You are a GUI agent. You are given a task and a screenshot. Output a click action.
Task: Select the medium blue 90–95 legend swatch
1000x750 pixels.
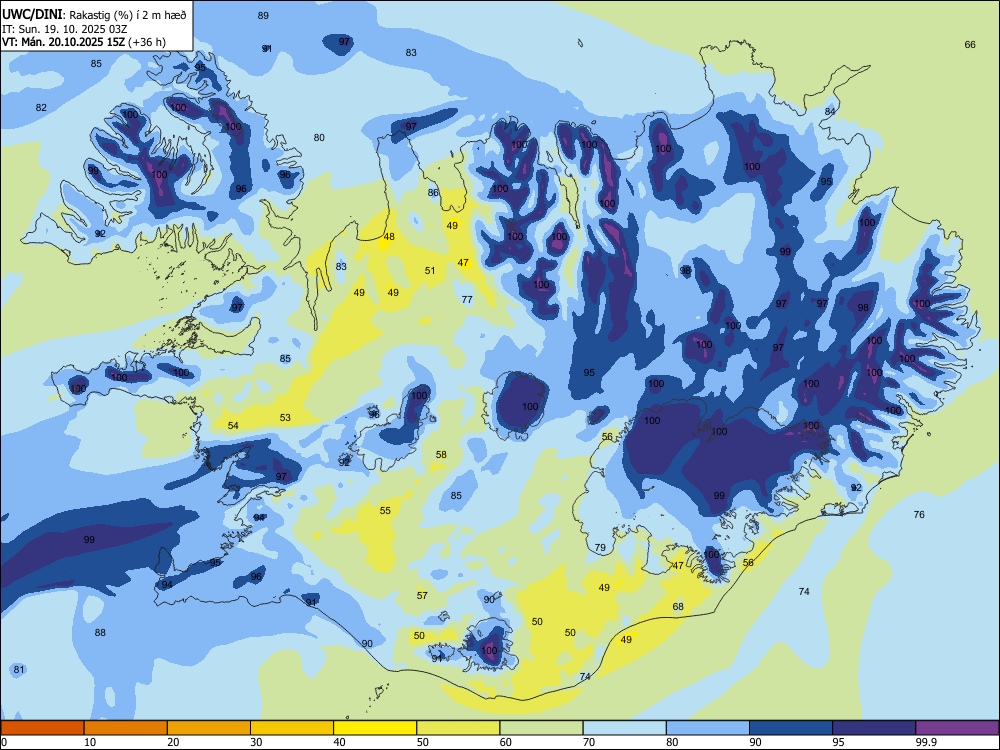click(x=791, y=728)
